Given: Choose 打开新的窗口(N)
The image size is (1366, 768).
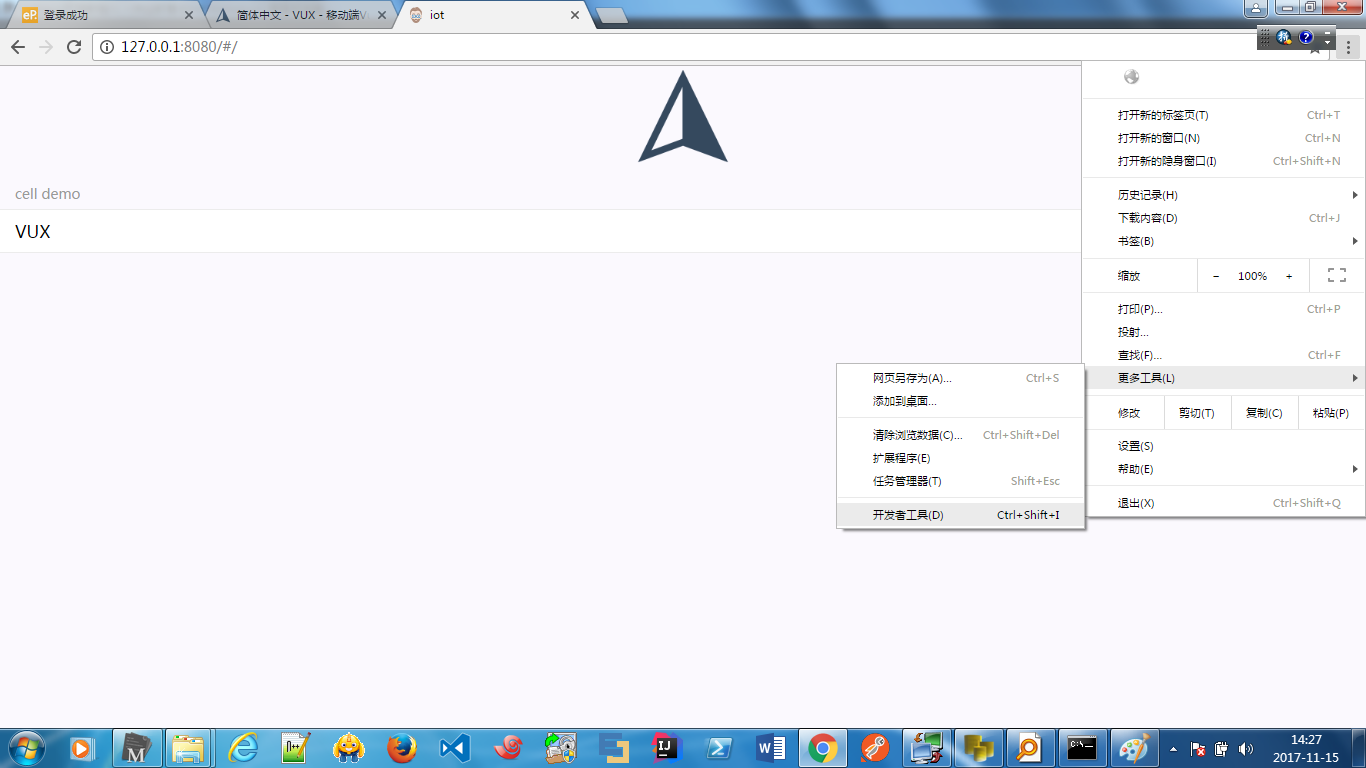Looking at the screenshot, I should pos(1223,138).
